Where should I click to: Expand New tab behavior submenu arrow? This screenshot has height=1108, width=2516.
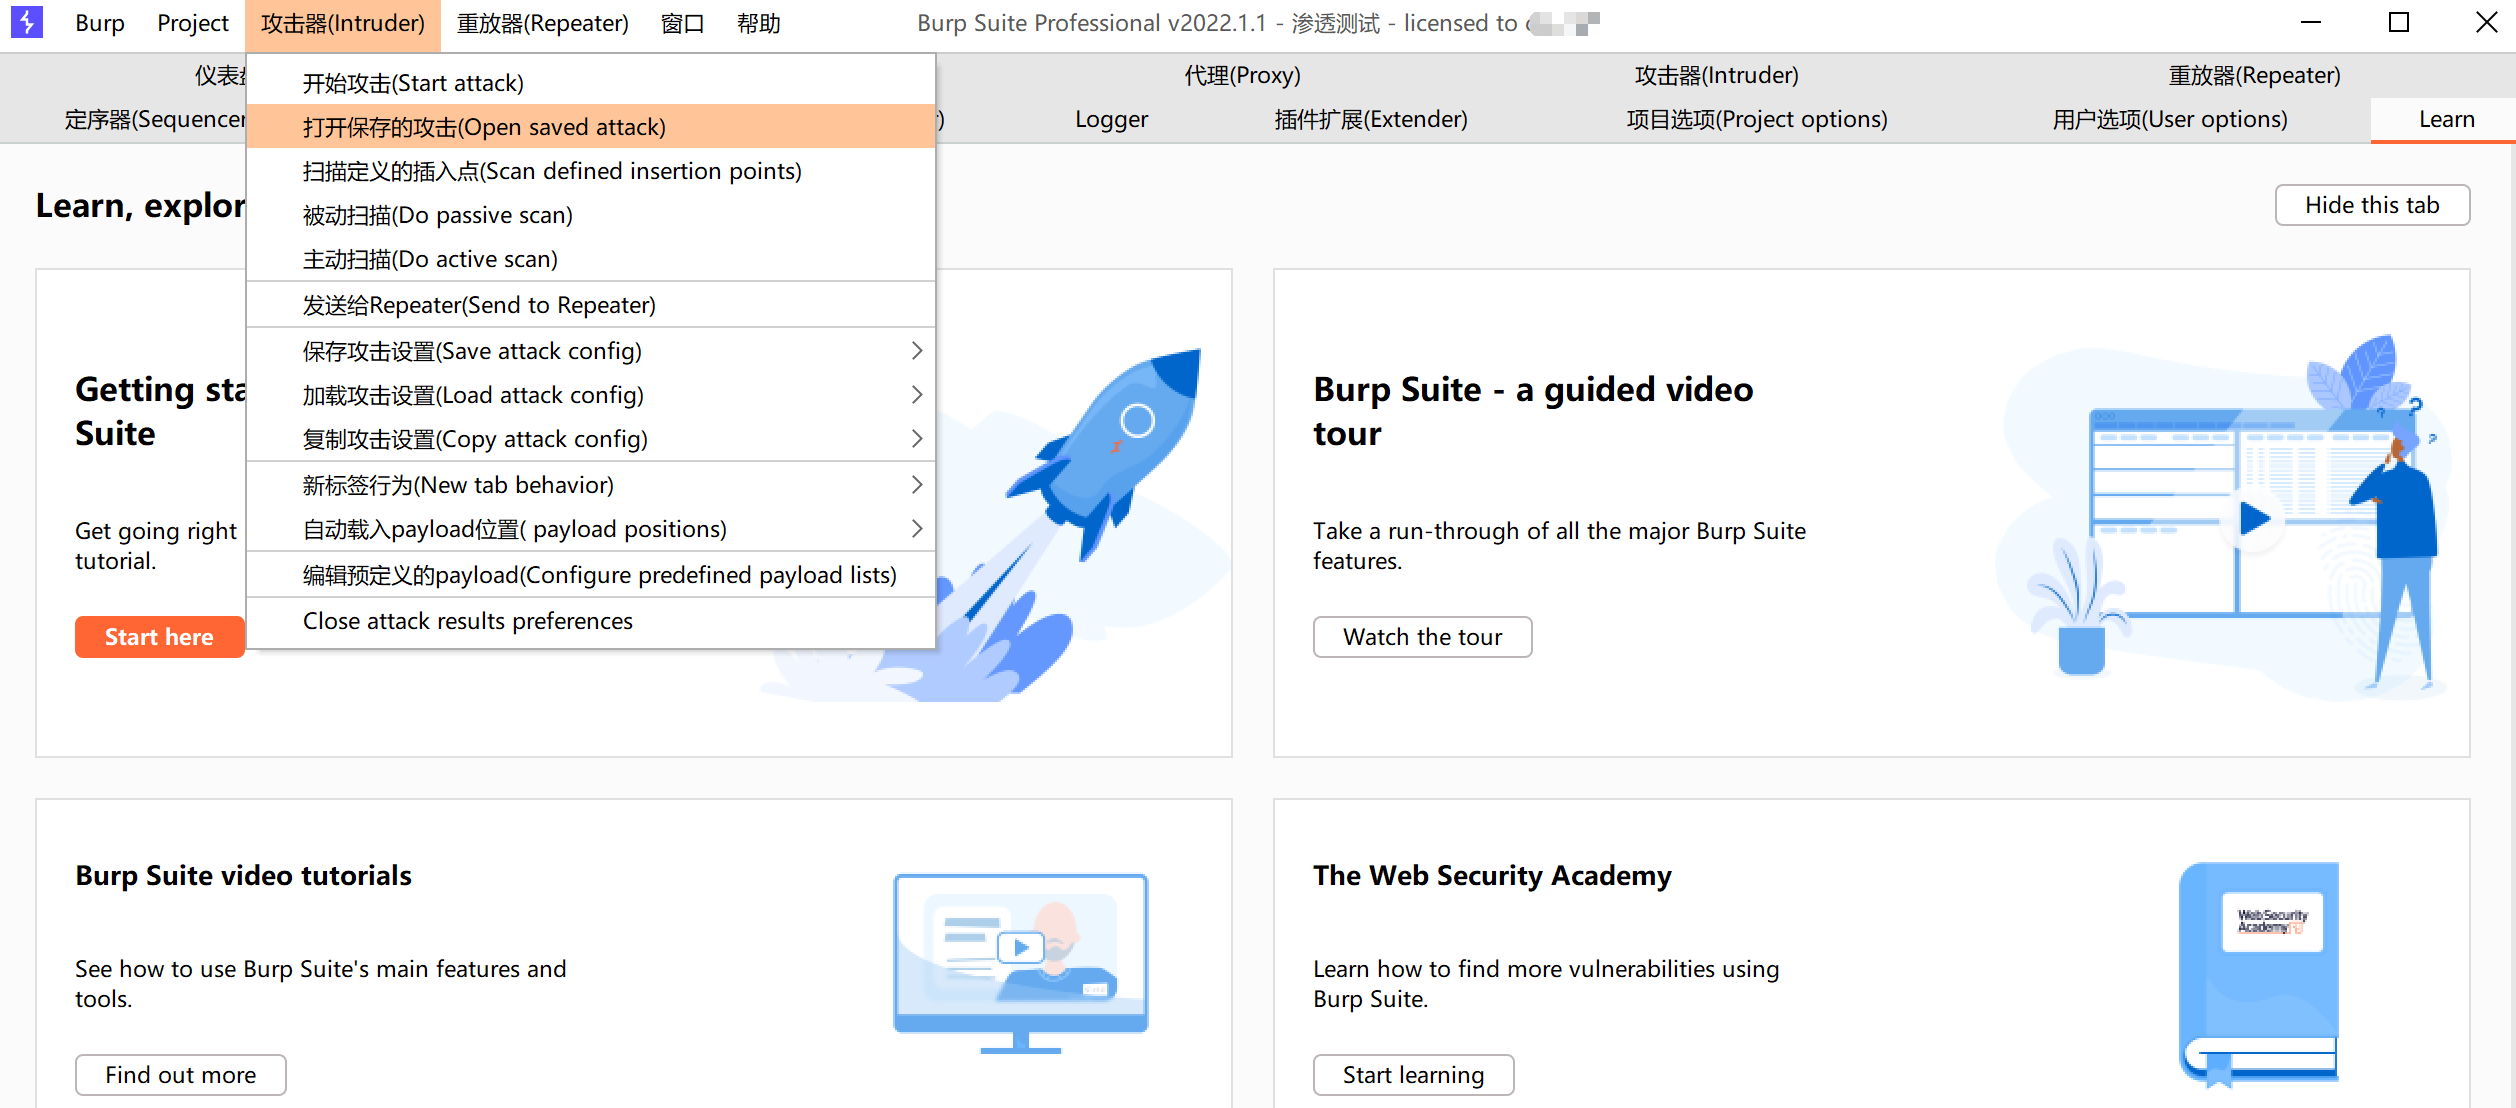pyautogui.click(x=916, y=485)
